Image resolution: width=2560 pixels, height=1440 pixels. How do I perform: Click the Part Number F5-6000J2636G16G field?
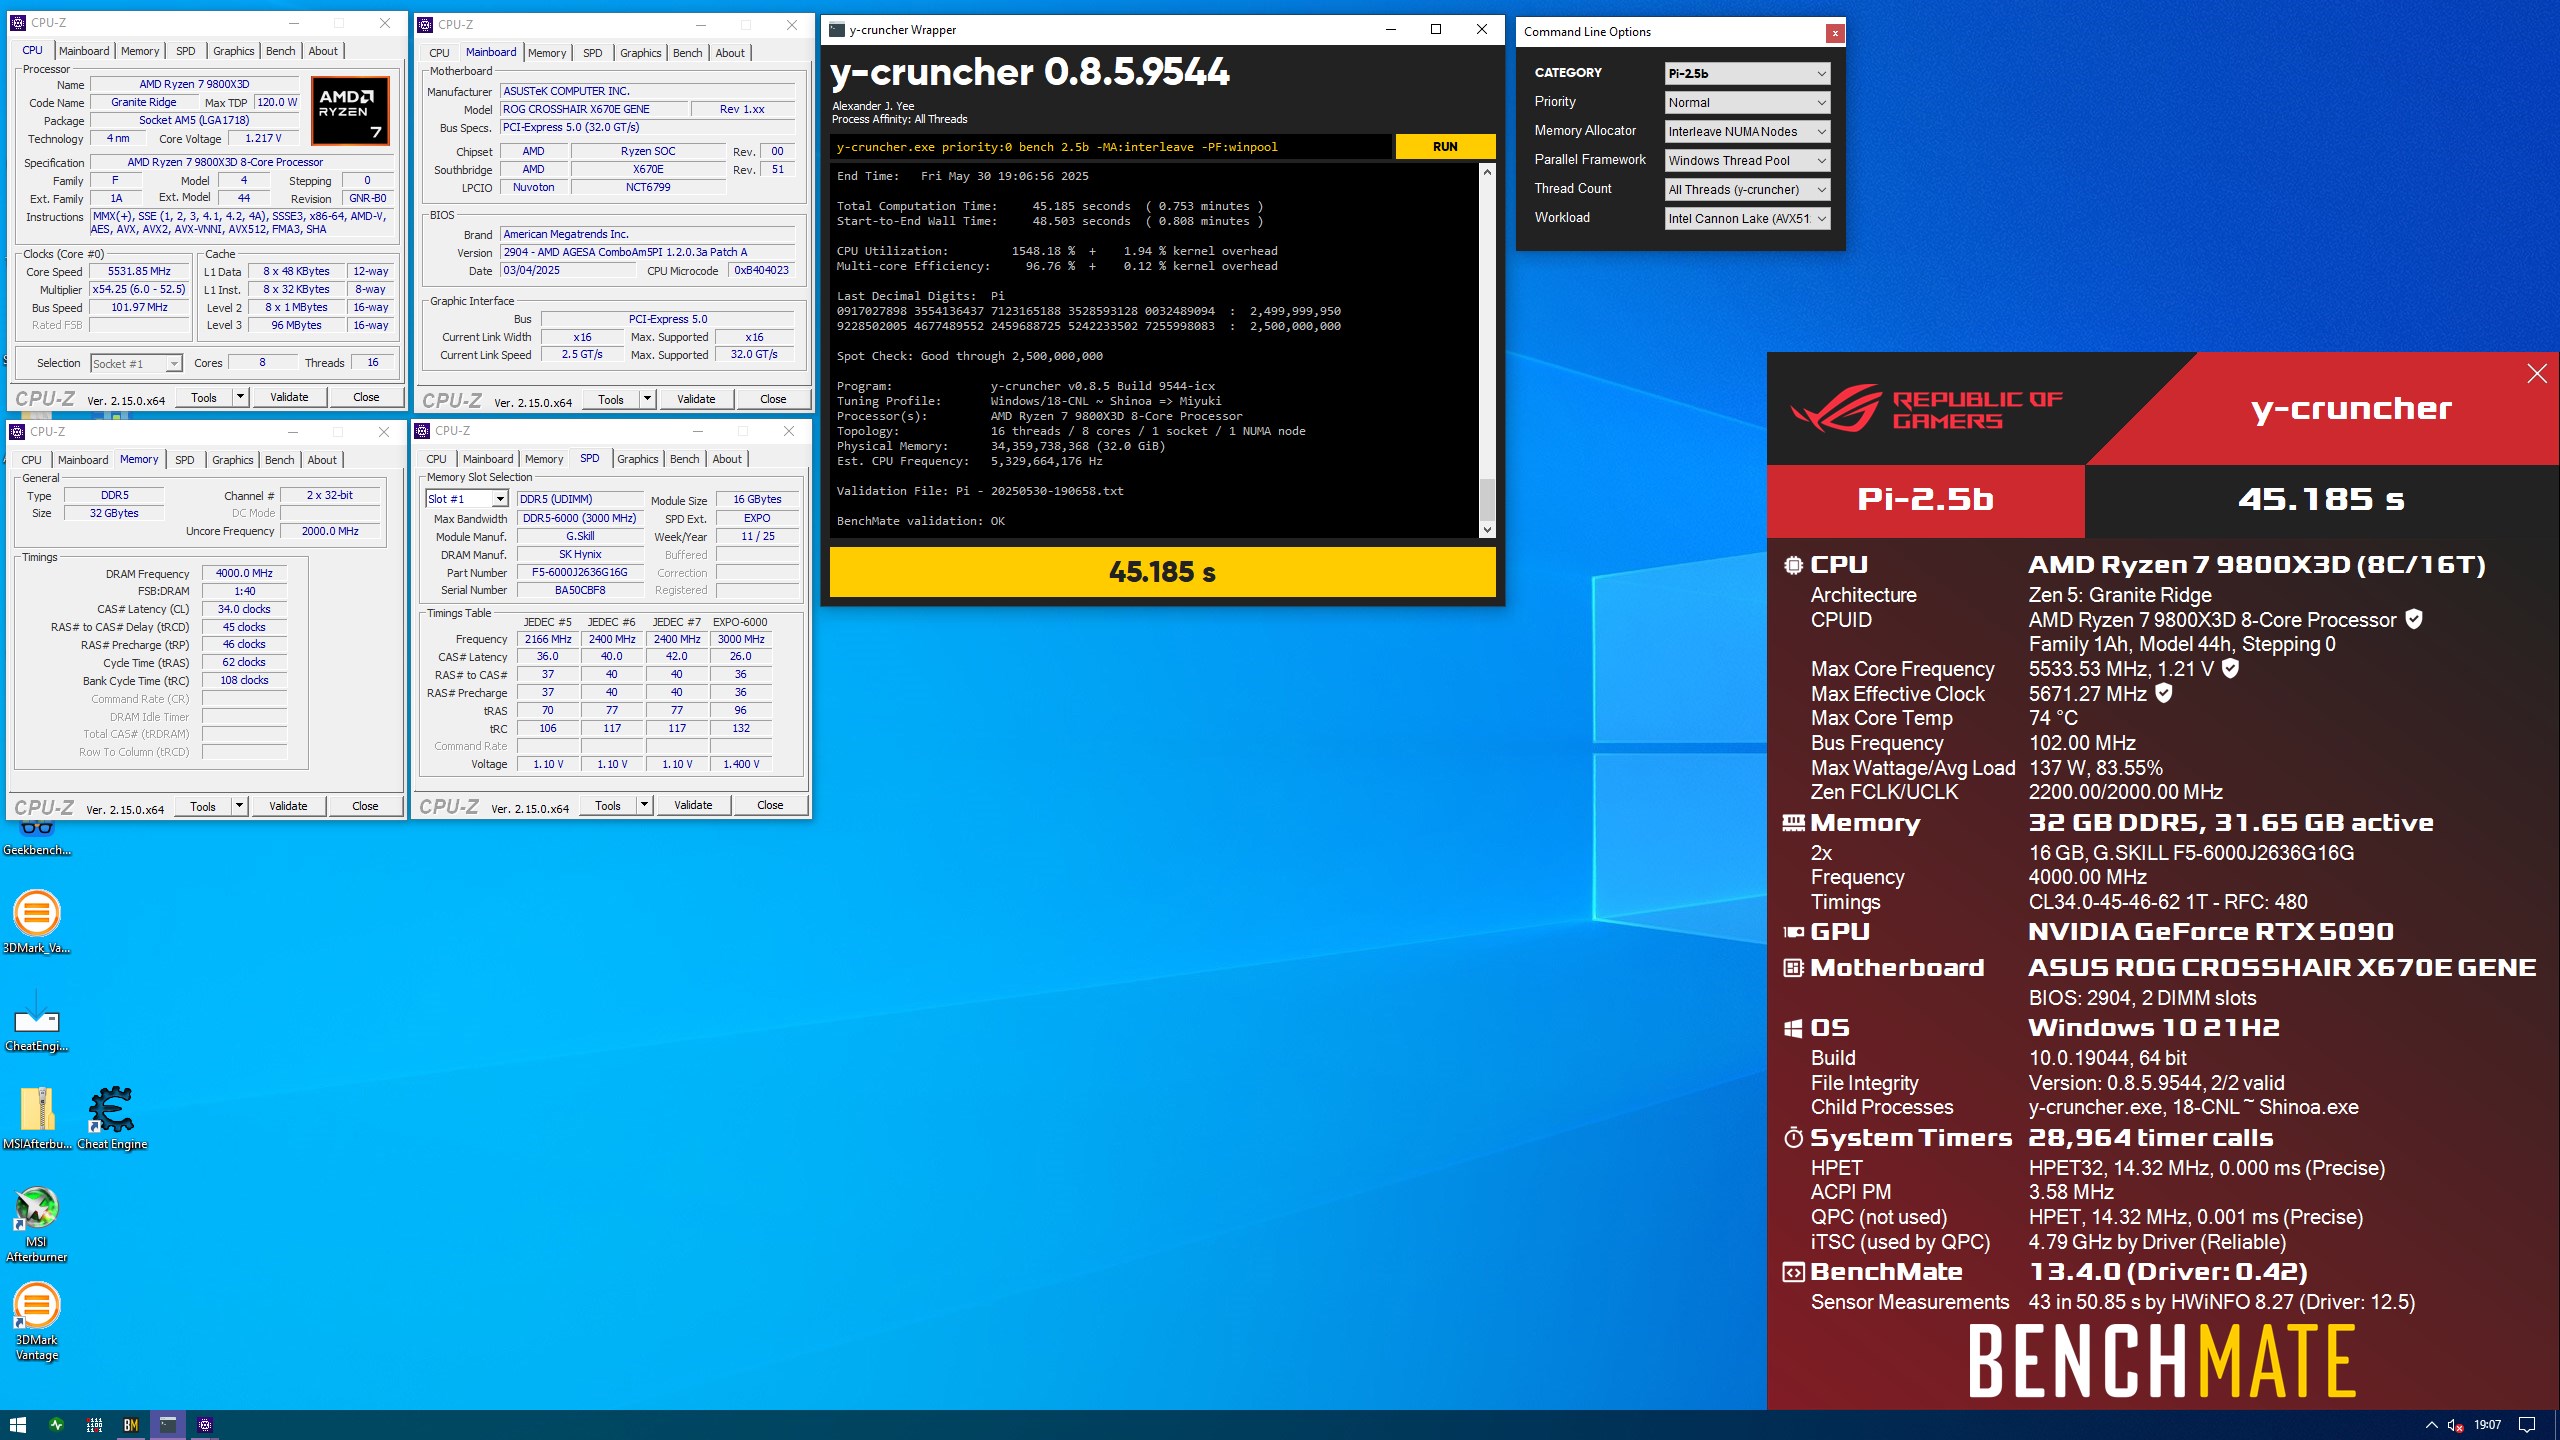coord(580,573)
